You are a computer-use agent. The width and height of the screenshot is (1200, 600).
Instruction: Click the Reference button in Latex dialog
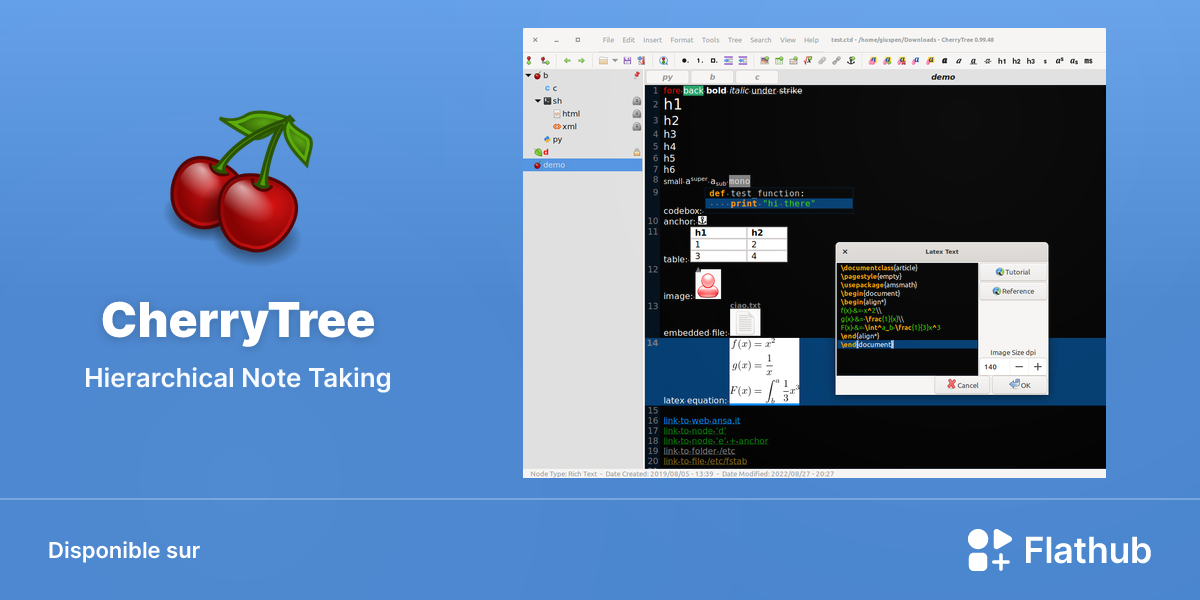pos(1013,291)
